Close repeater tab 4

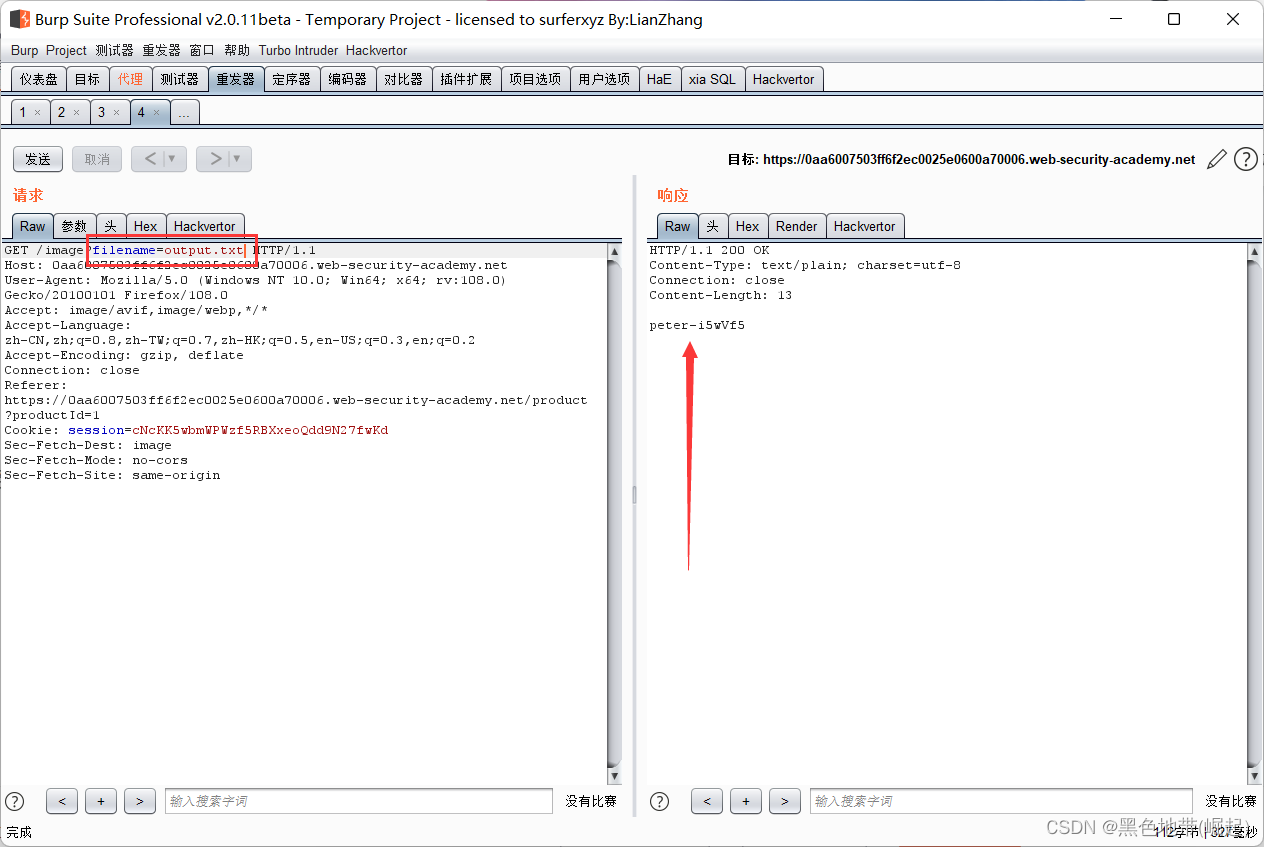pyautogui.click(x=156, y=113)
